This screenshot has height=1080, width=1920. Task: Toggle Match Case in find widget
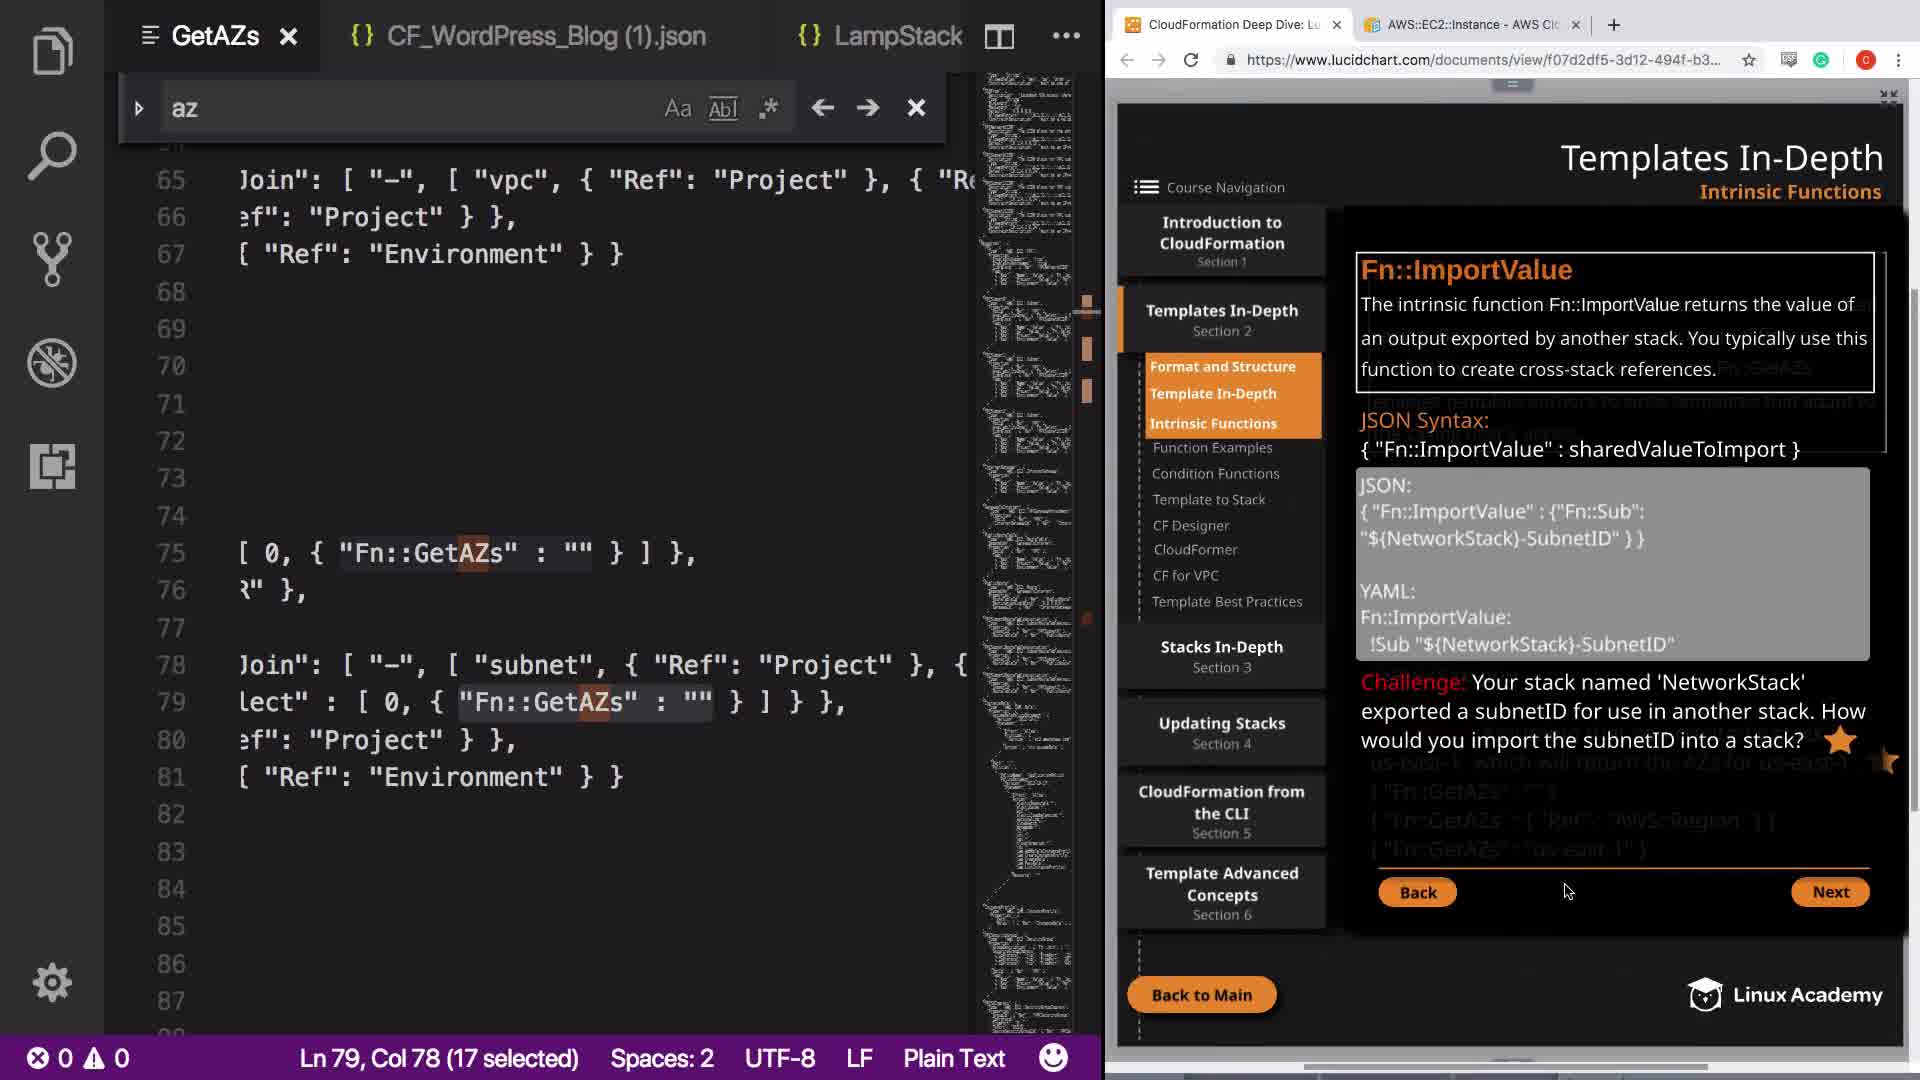tap(677, 108)
